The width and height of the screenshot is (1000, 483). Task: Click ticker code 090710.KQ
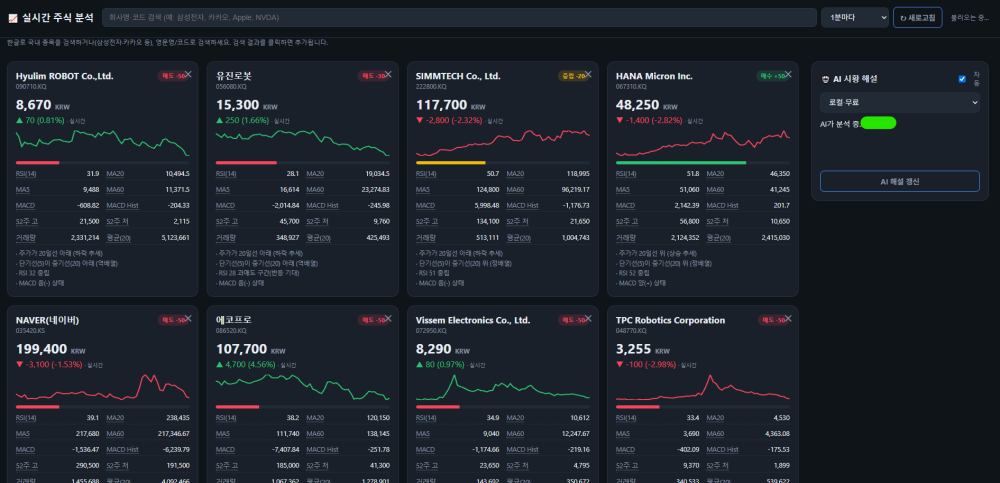(x=29, y=86)
